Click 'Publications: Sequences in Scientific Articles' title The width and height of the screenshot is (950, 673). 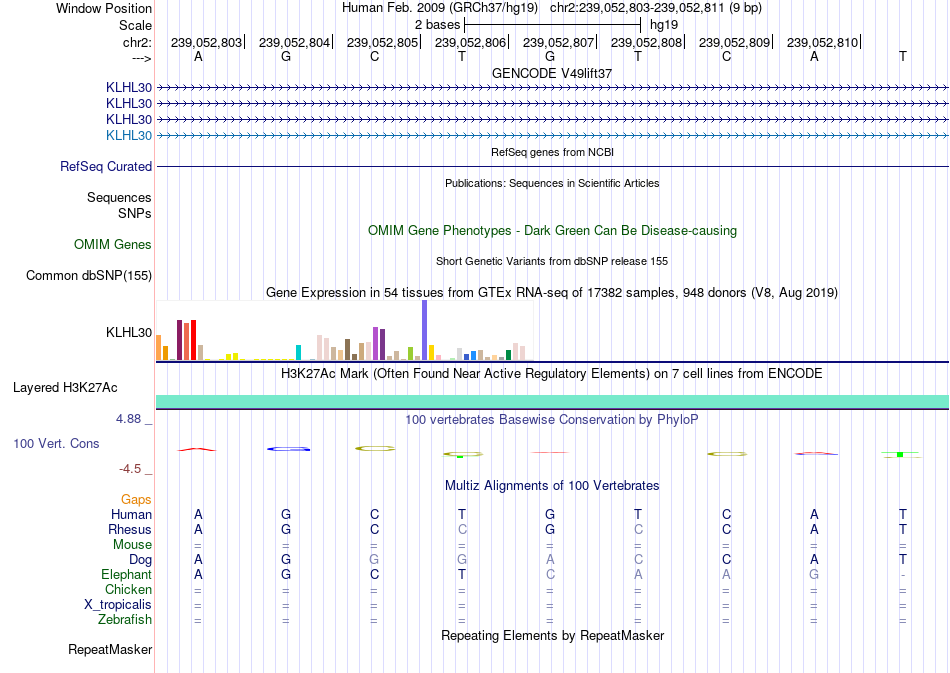click(552, 183)
